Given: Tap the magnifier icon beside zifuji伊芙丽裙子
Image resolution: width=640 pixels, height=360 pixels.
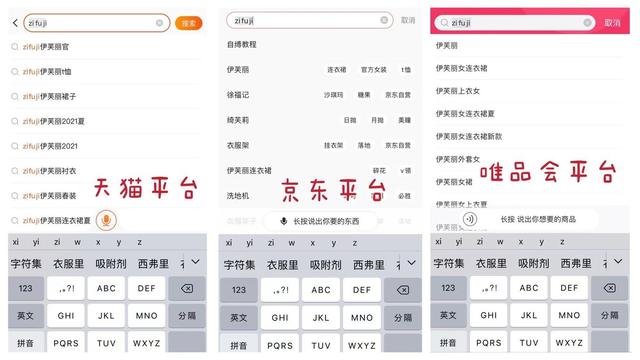Looking at the screenshot, I should point(15,97).
